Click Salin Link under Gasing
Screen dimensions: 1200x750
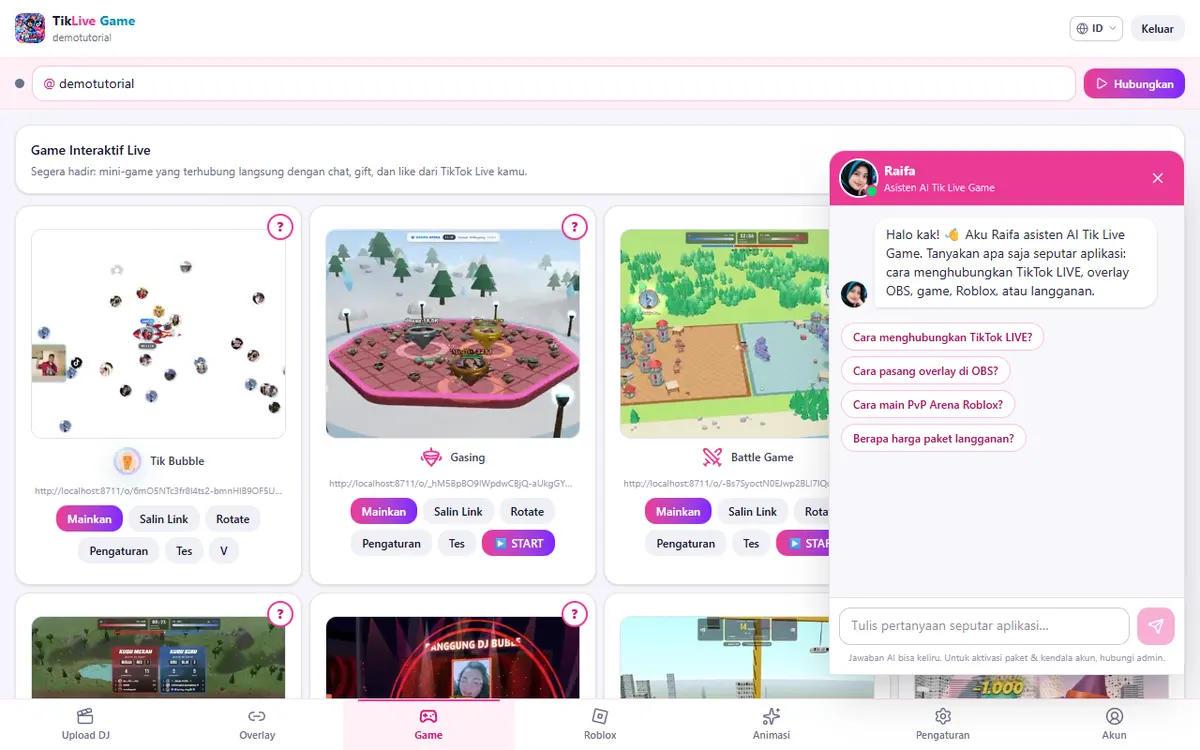[x=458, y=511]
